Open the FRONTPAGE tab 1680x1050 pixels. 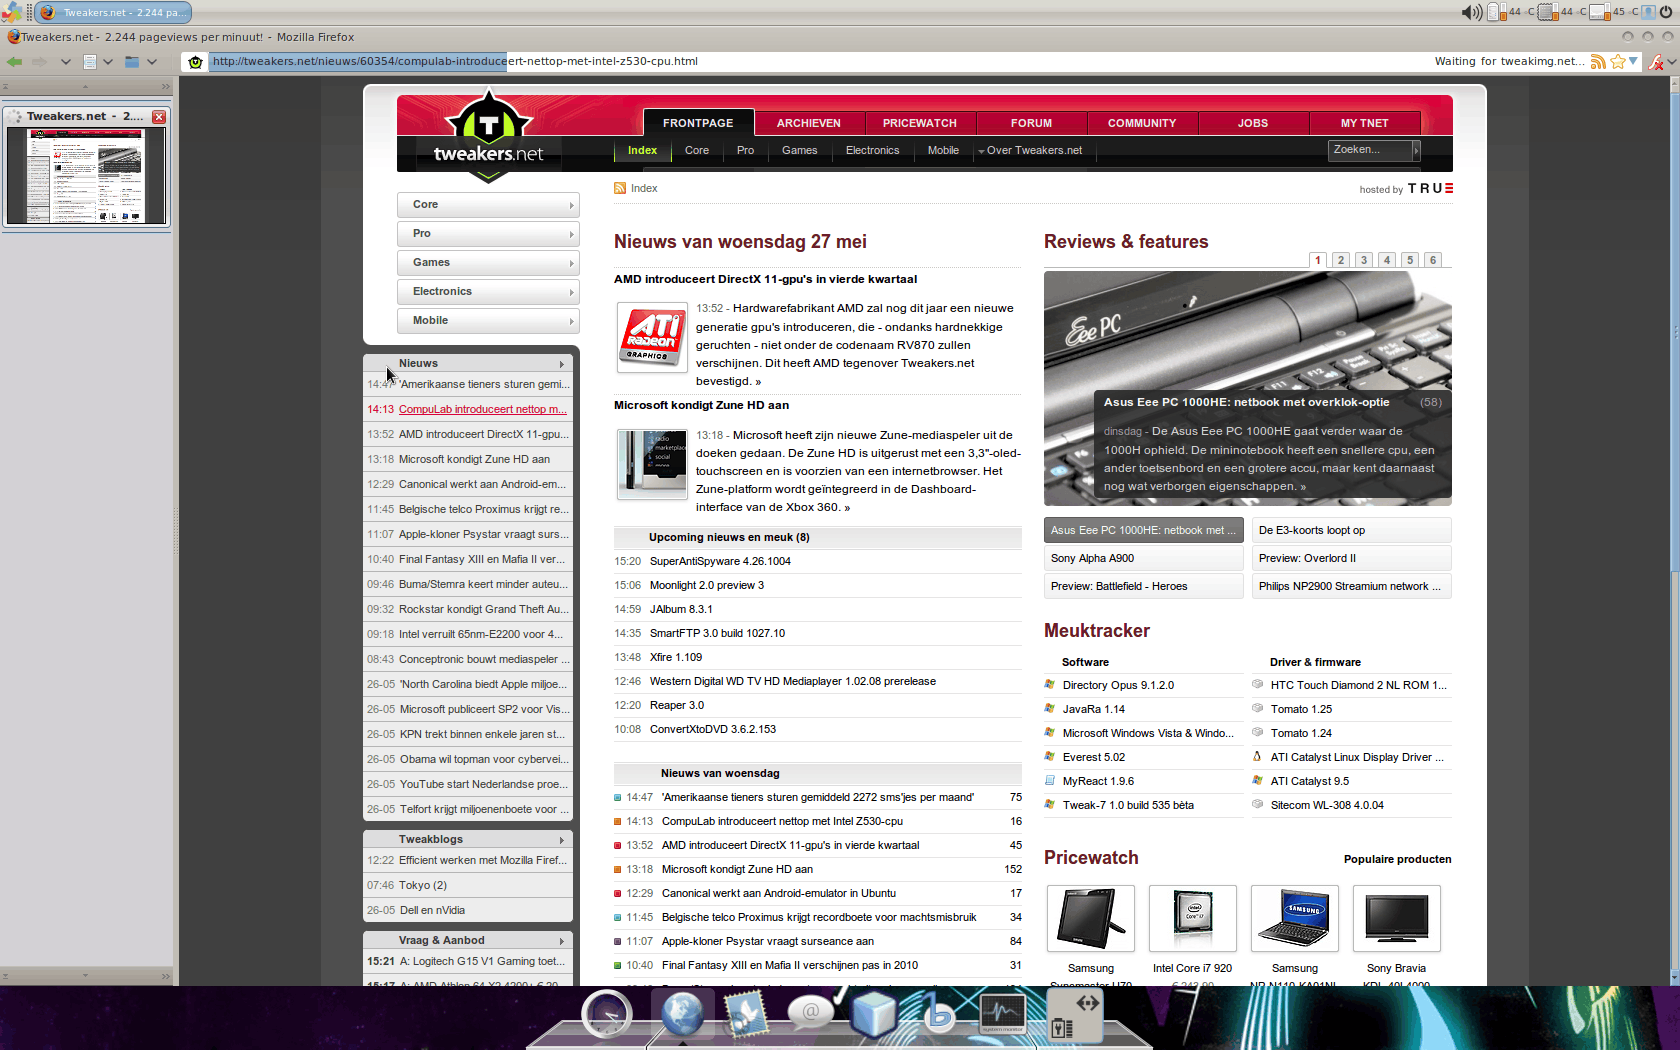(x=698, y=123)
